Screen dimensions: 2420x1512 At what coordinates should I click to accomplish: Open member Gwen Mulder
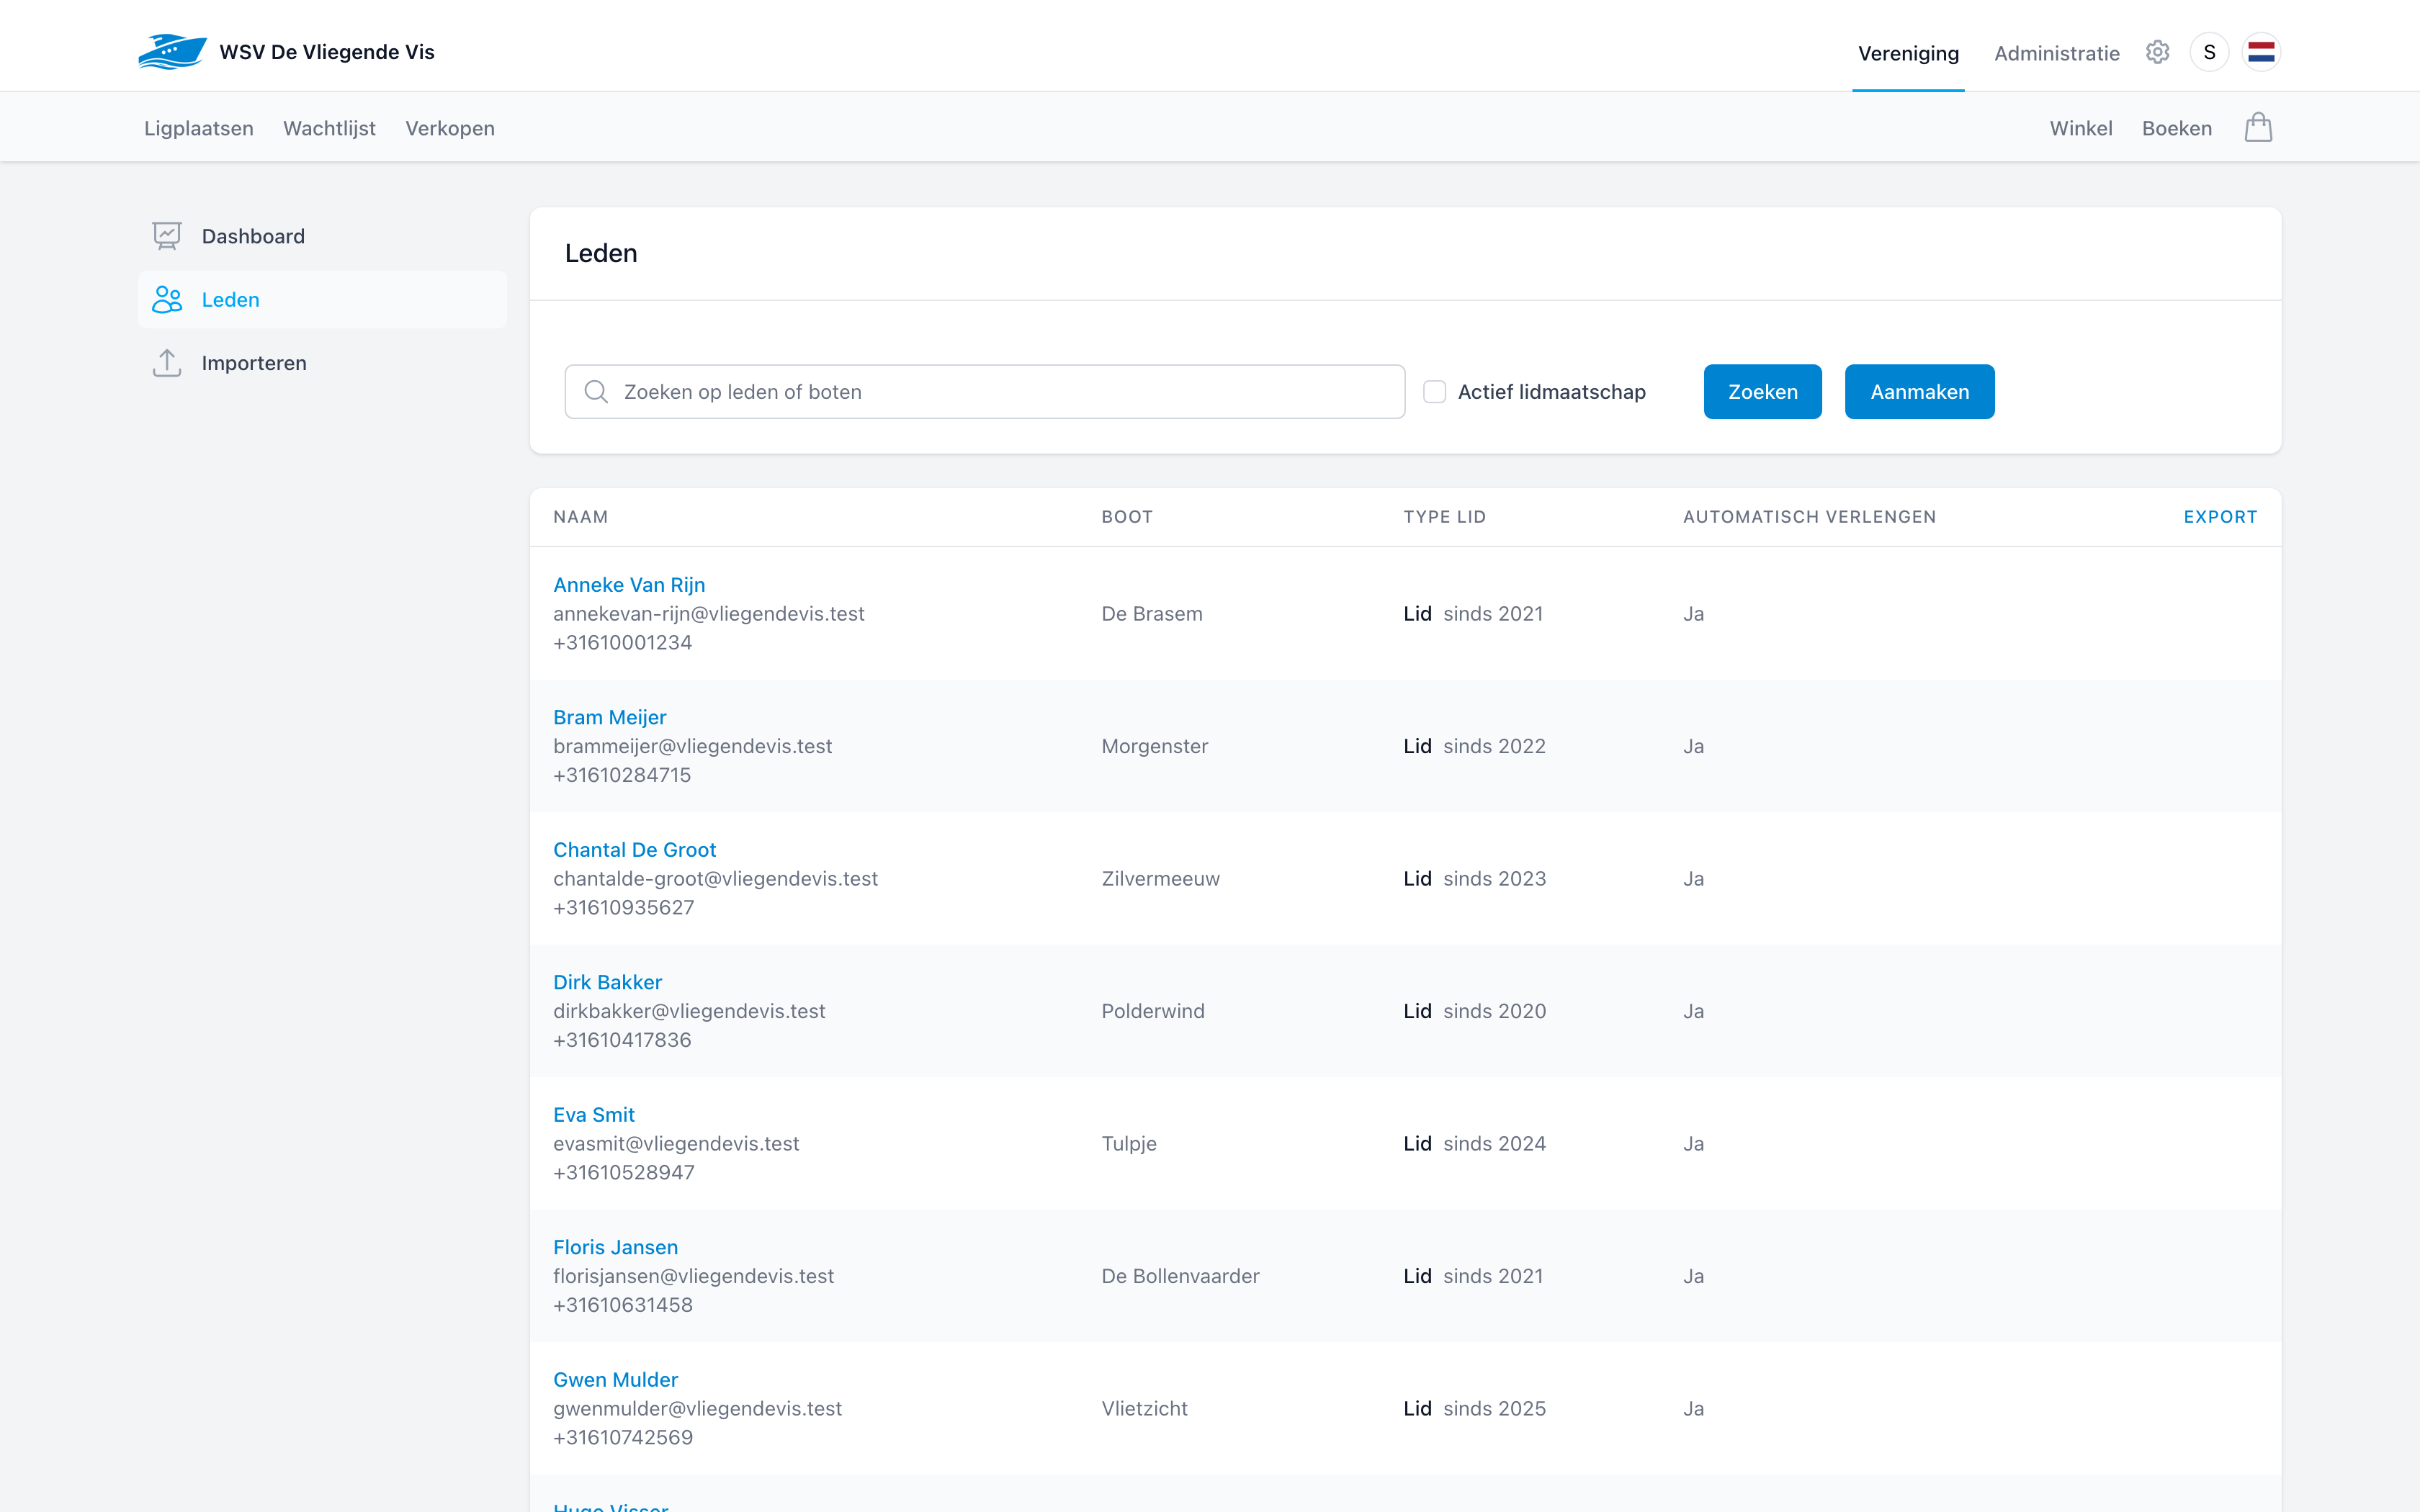(x=615, y=1380)
